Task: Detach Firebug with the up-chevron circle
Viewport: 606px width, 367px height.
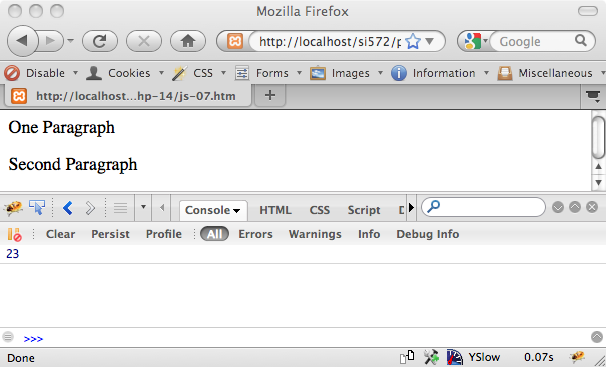Action: pos(575,207)
